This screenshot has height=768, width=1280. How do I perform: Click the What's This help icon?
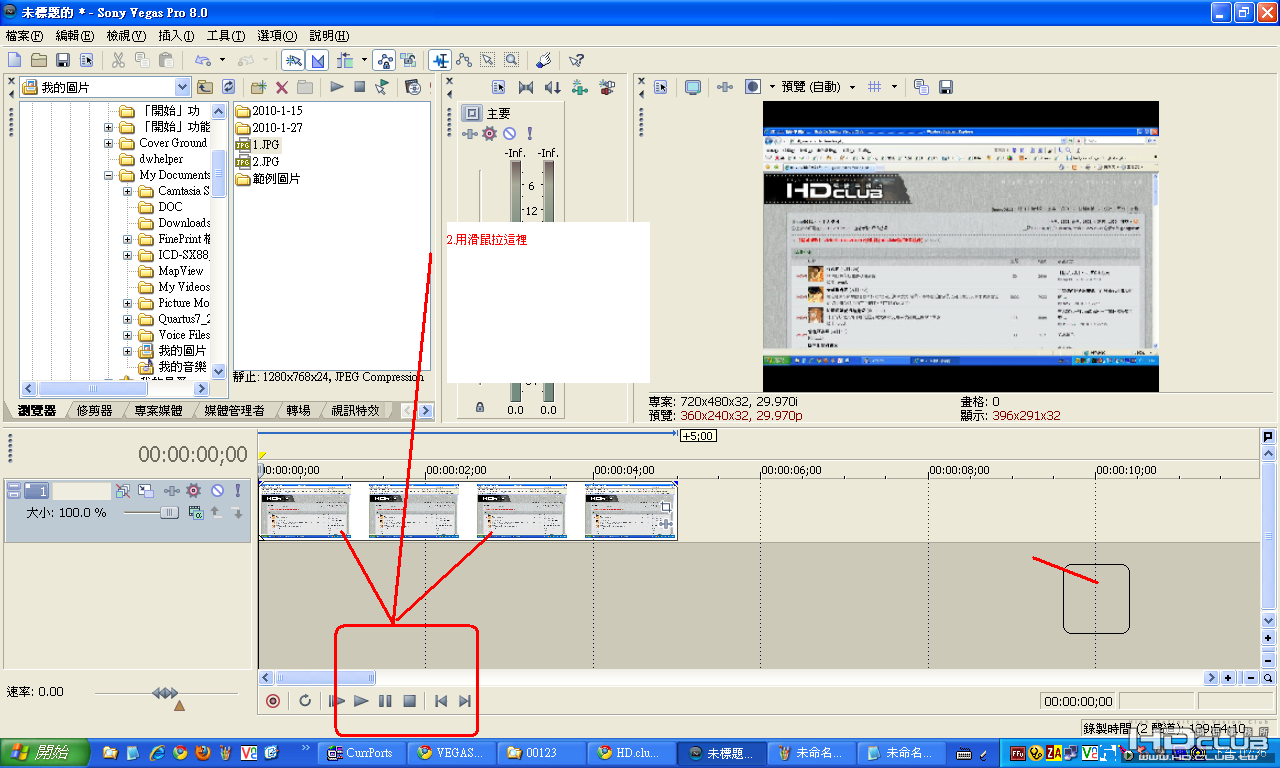(x=576, y=60)
